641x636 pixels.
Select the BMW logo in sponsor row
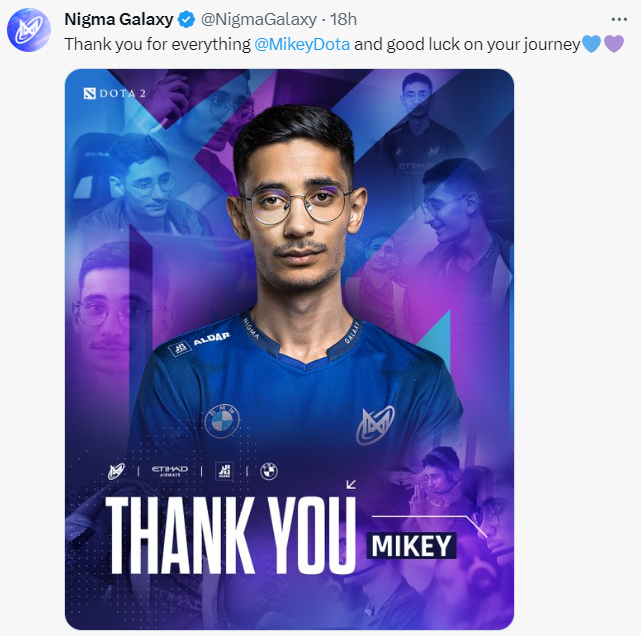[269, 471]
